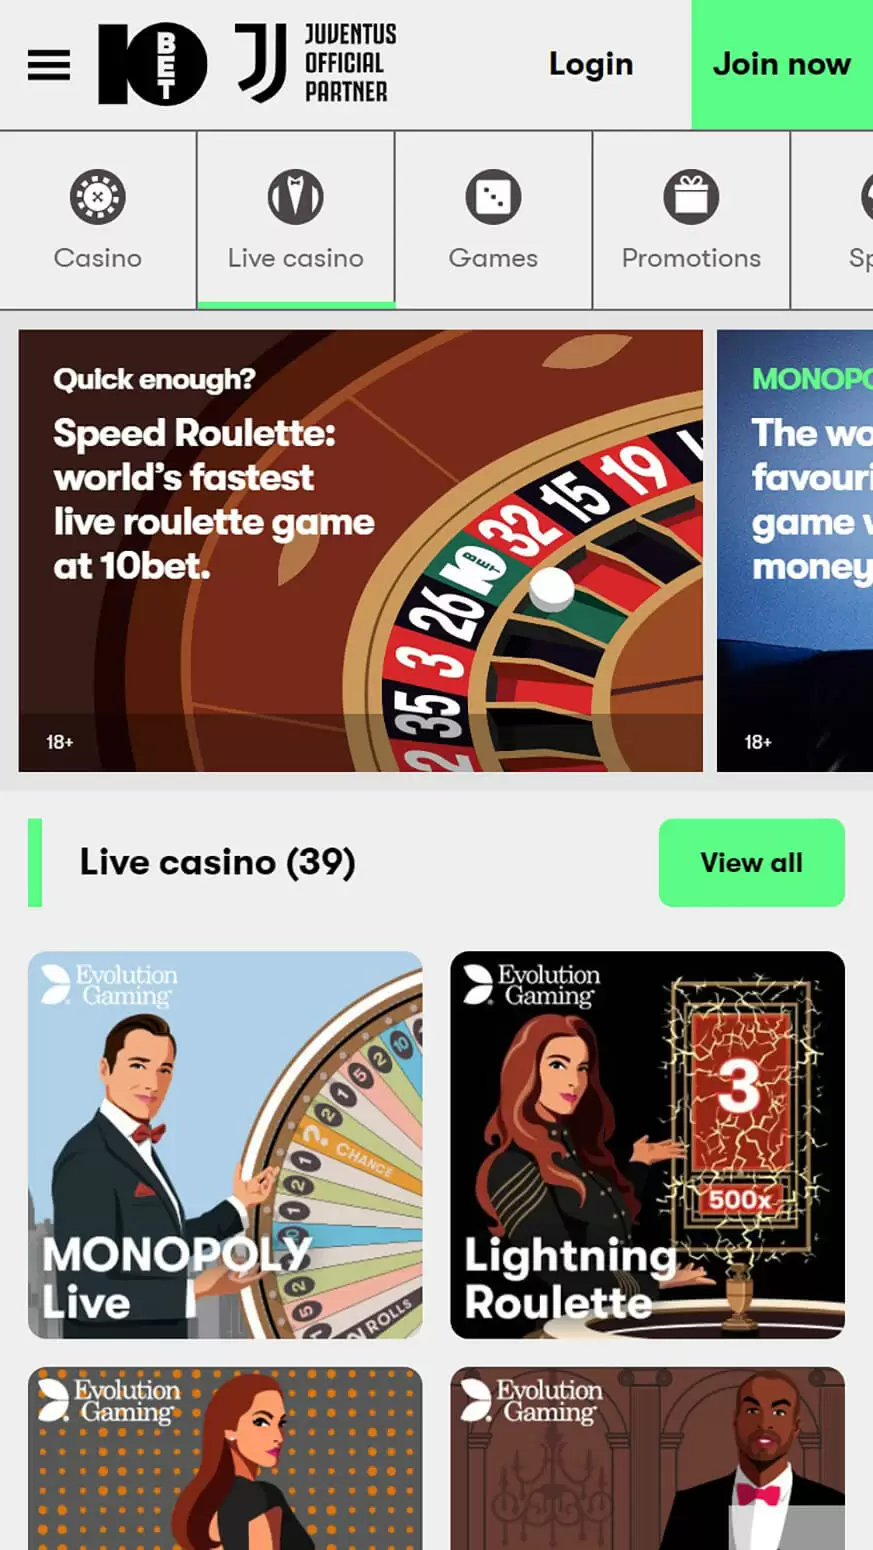Viewport: 873px width, 1550px height.
Task: Click the 10bet logo
Action: pyautogui.click(x=152, y=65)
